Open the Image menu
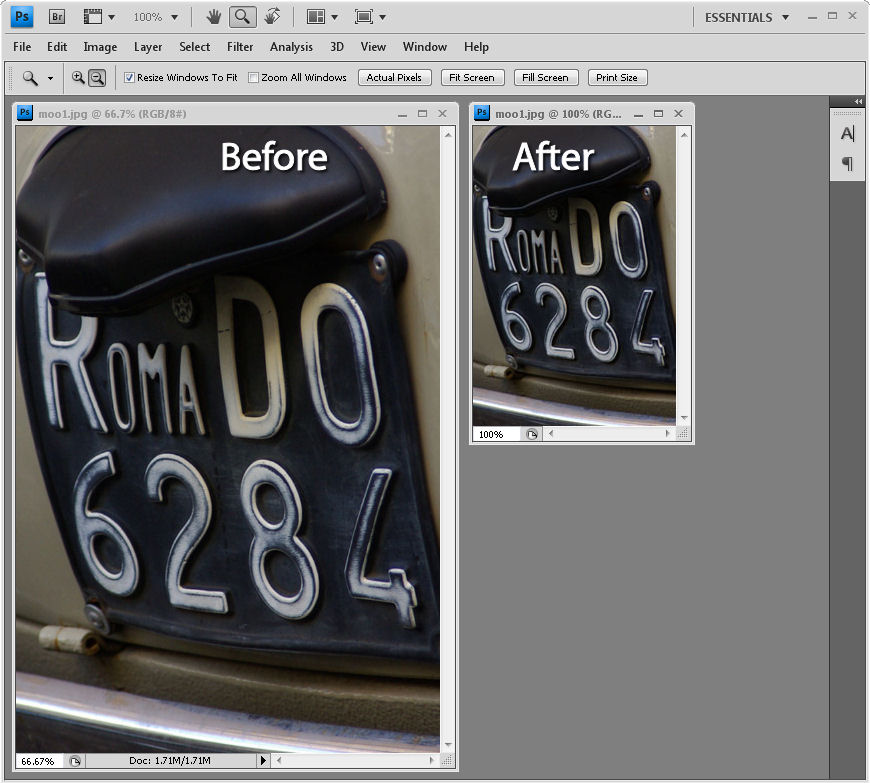The image size is (870, 783). (100, 47)
